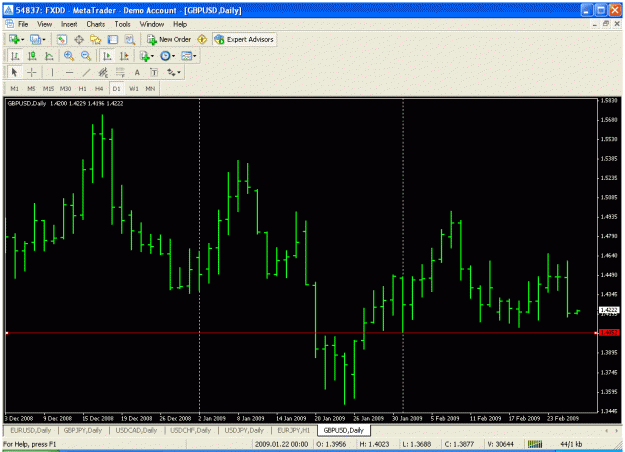Open the View menu
The width and height of the screenshot is (625, 452).
pyautogui.click(x=44, y=24)
